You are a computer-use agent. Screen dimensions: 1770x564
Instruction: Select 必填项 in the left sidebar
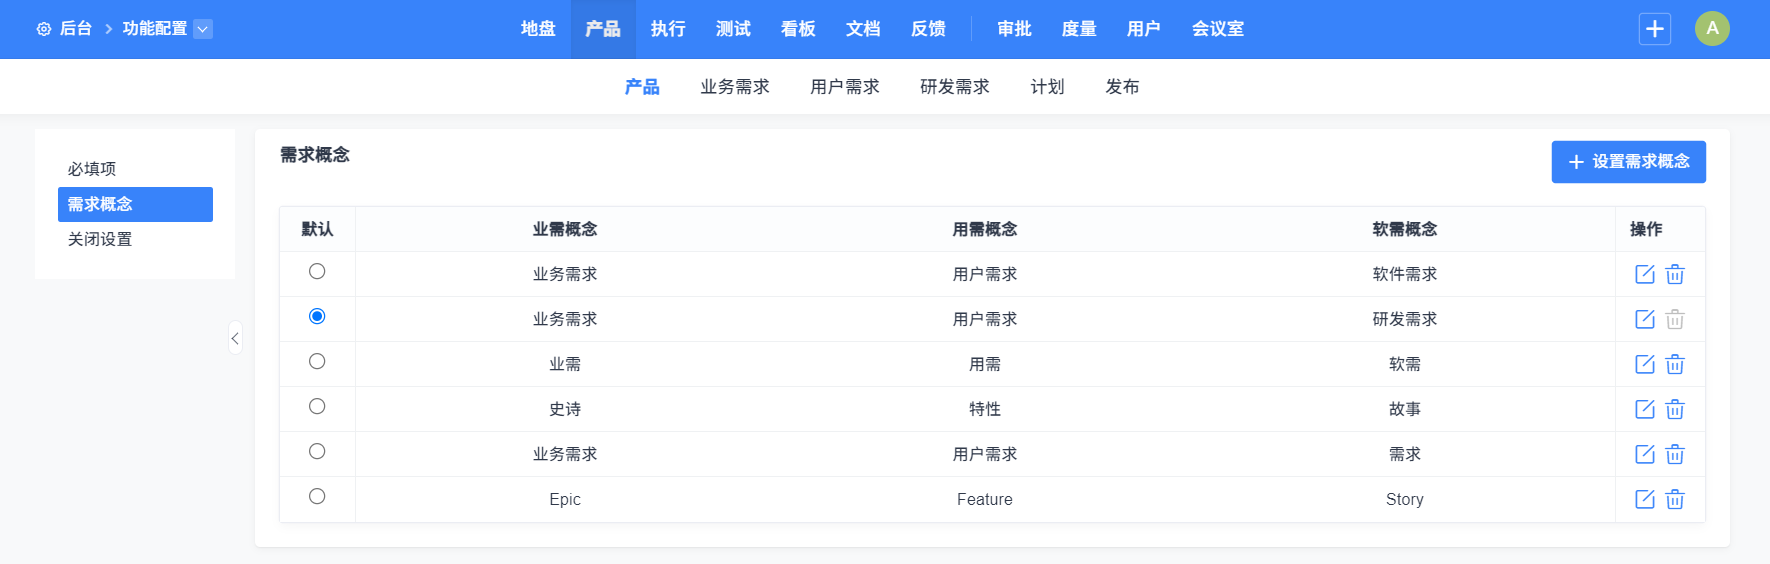(92, 169)
